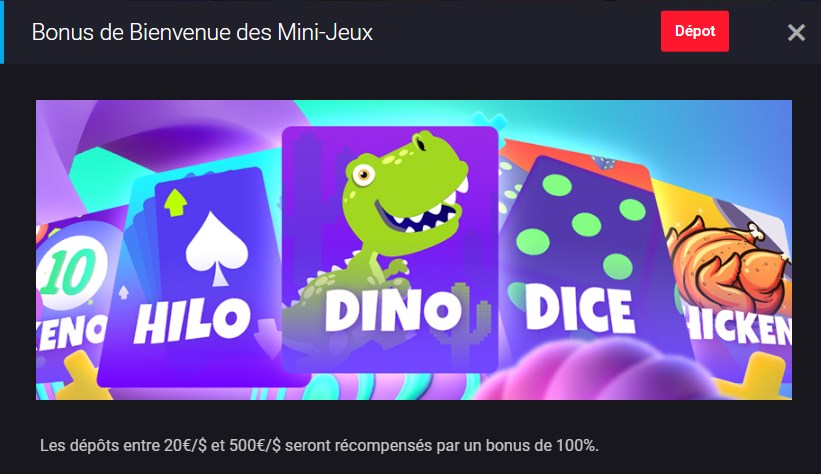Close the bonus popup with X

[796, 32]
